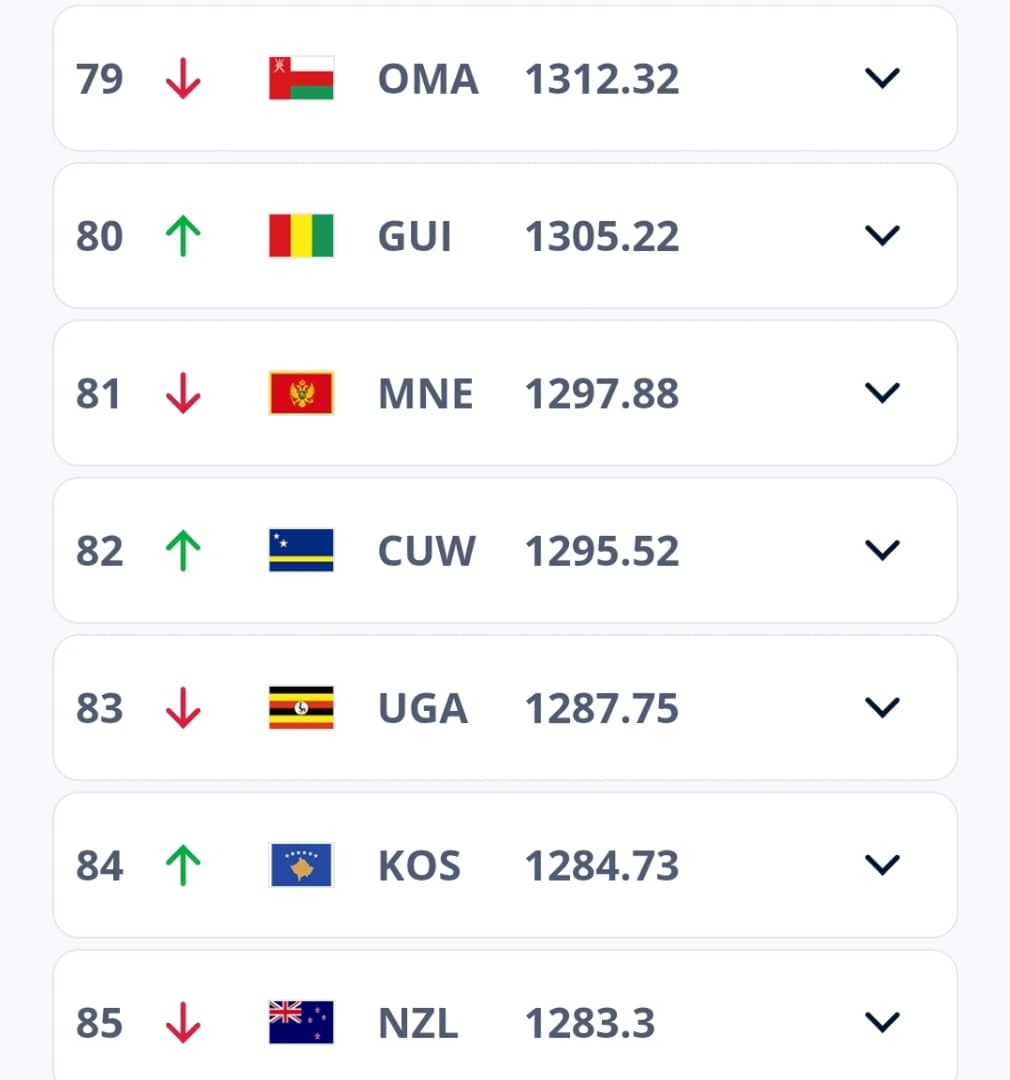The height and width of the screenshot is (1080, 1010).
Task: Click the Curaçao flag icon
Action: point(301,551)
